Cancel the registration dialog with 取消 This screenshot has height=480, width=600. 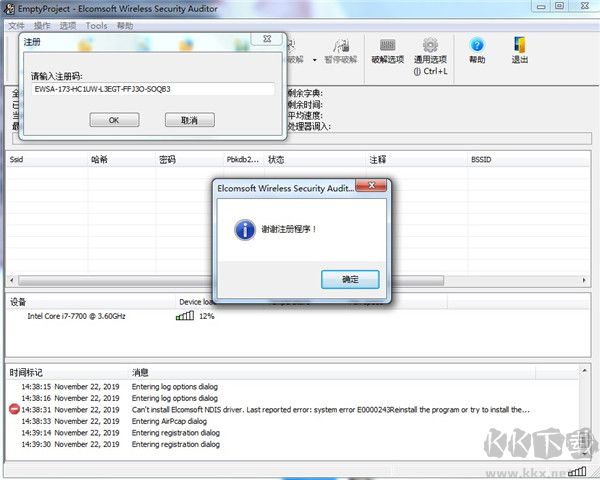189,120
